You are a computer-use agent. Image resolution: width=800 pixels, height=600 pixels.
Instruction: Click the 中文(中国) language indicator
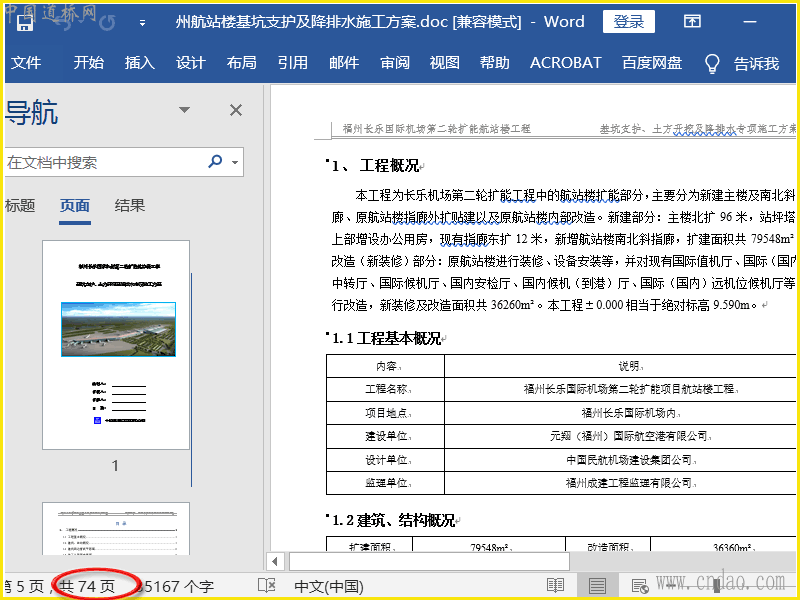(x=329, y=586)
